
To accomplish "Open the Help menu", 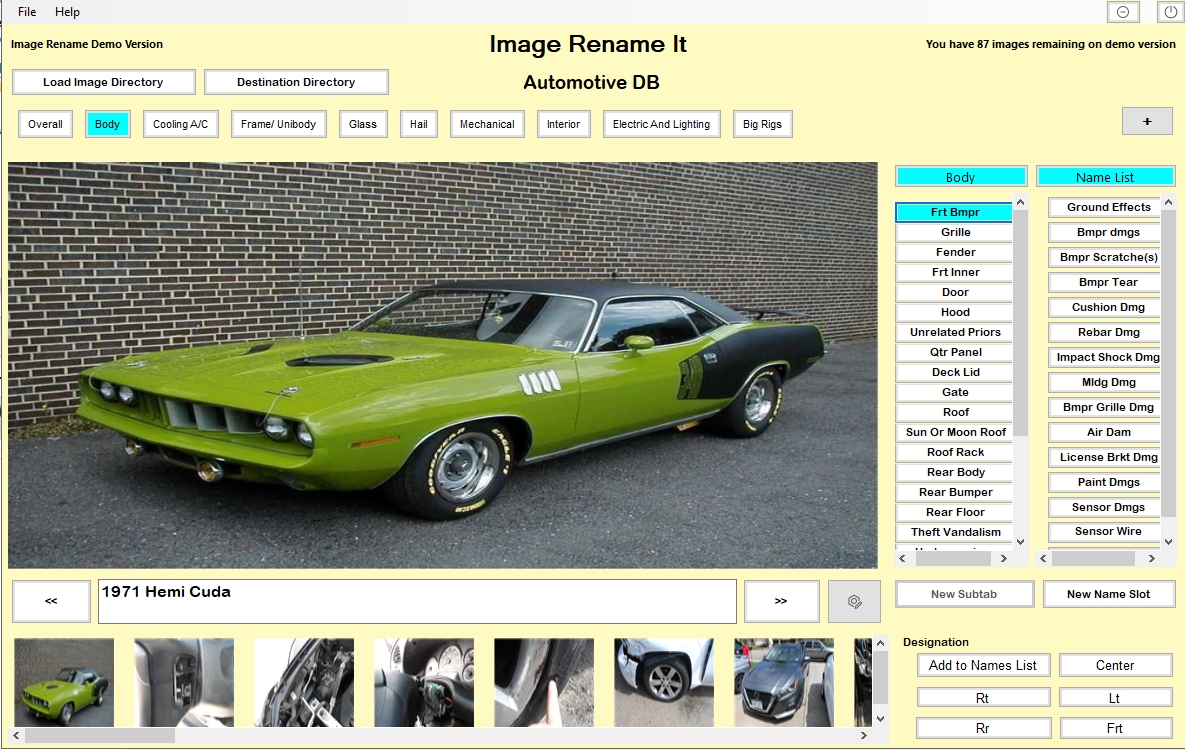I will pos(67,12).
